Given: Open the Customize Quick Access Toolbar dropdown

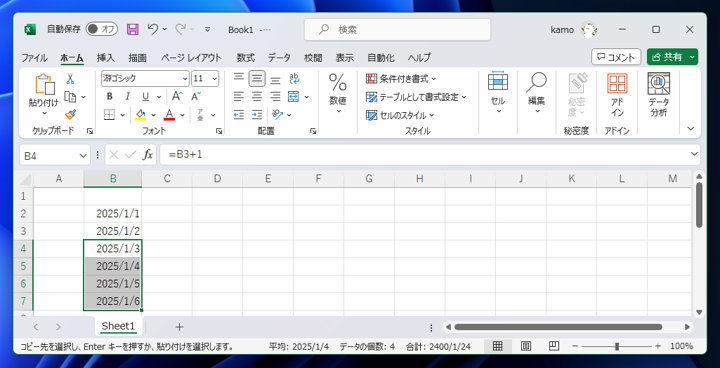Looking at the screenshot, I should point(207,29).
